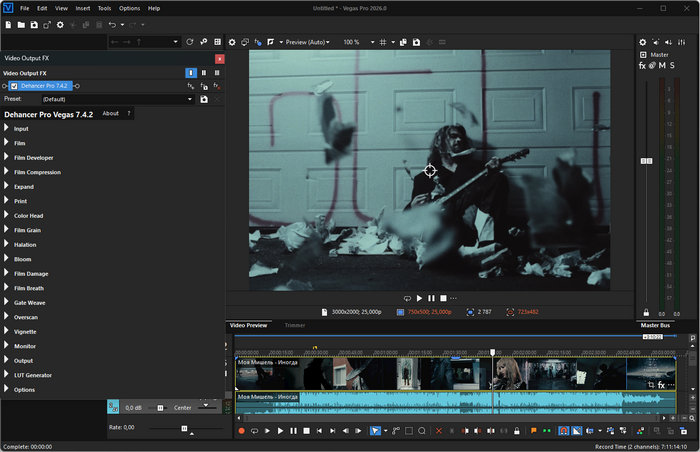
Task: Click Play under the video preview
Action: coord(419,298)
